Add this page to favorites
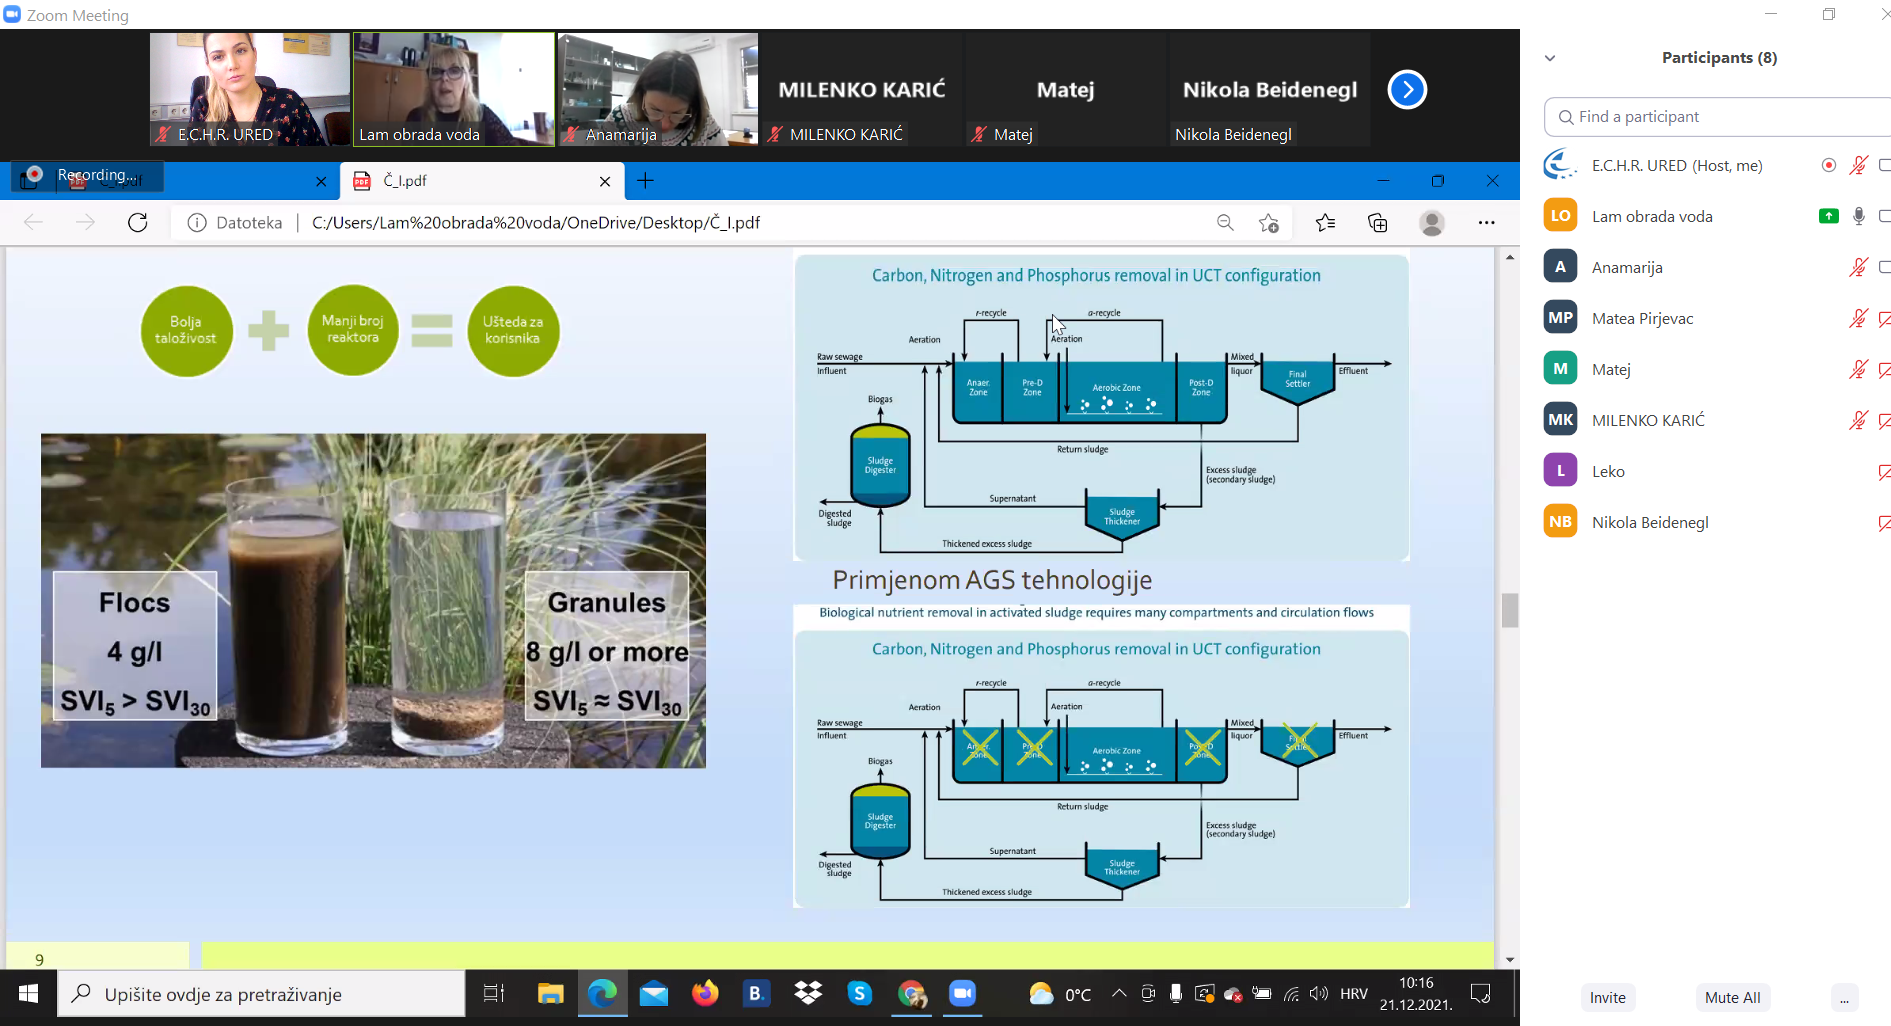 (1269, 222)
